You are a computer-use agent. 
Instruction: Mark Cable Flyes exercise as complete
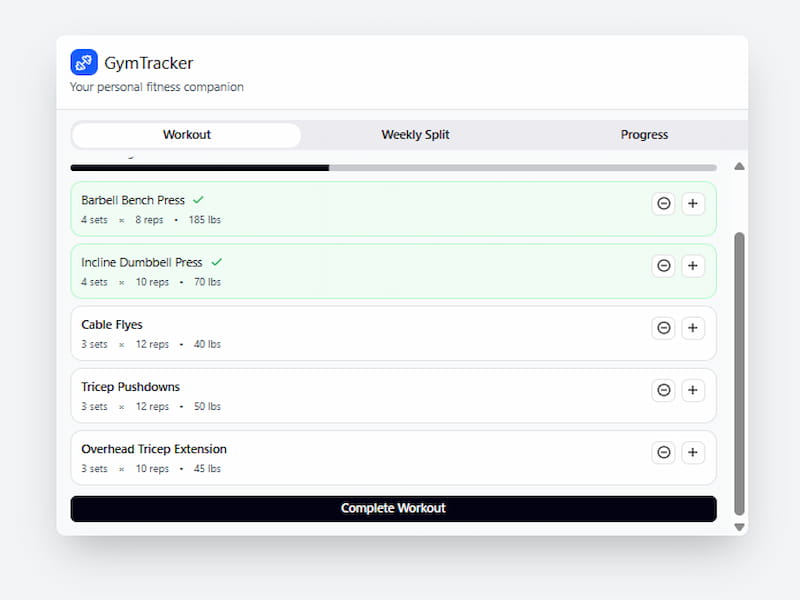[350, 333]
